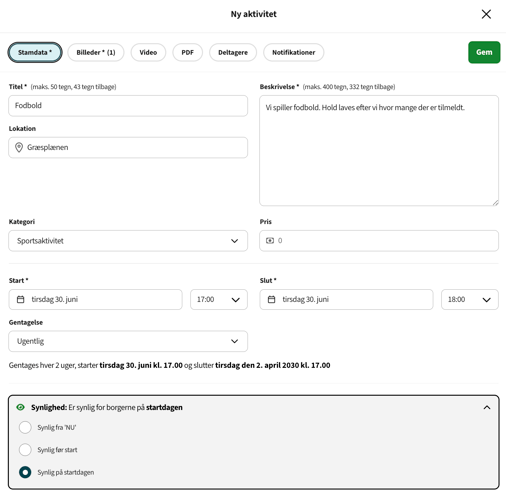The width and height of the screenshot is (506, 495).
Task: Click the location pin icon in Lokation
Action: coord(19,147)
